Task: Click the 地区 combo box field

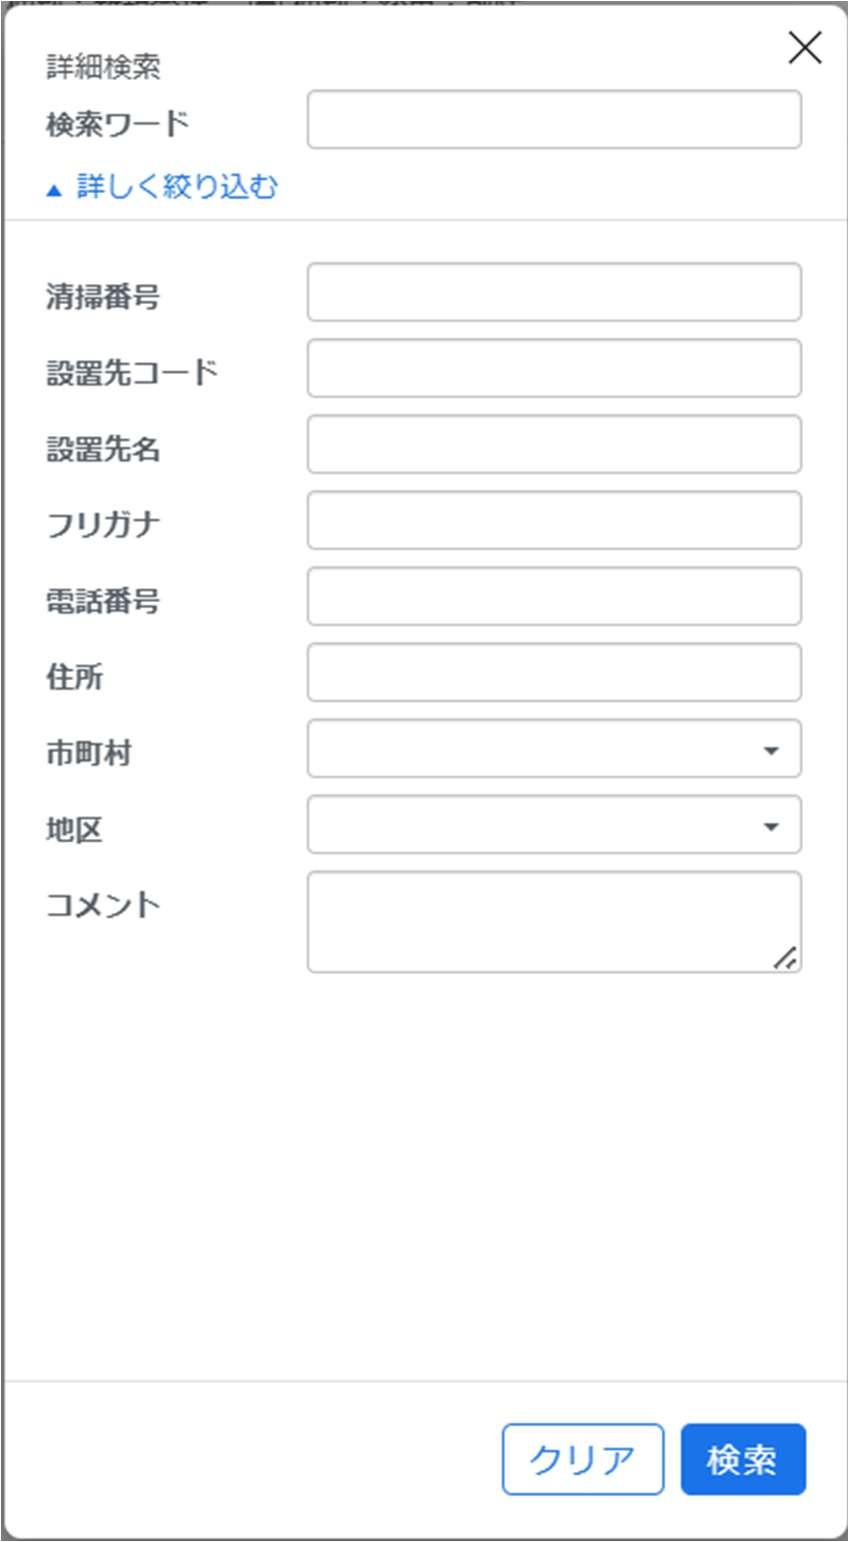Action: (554, 824)
